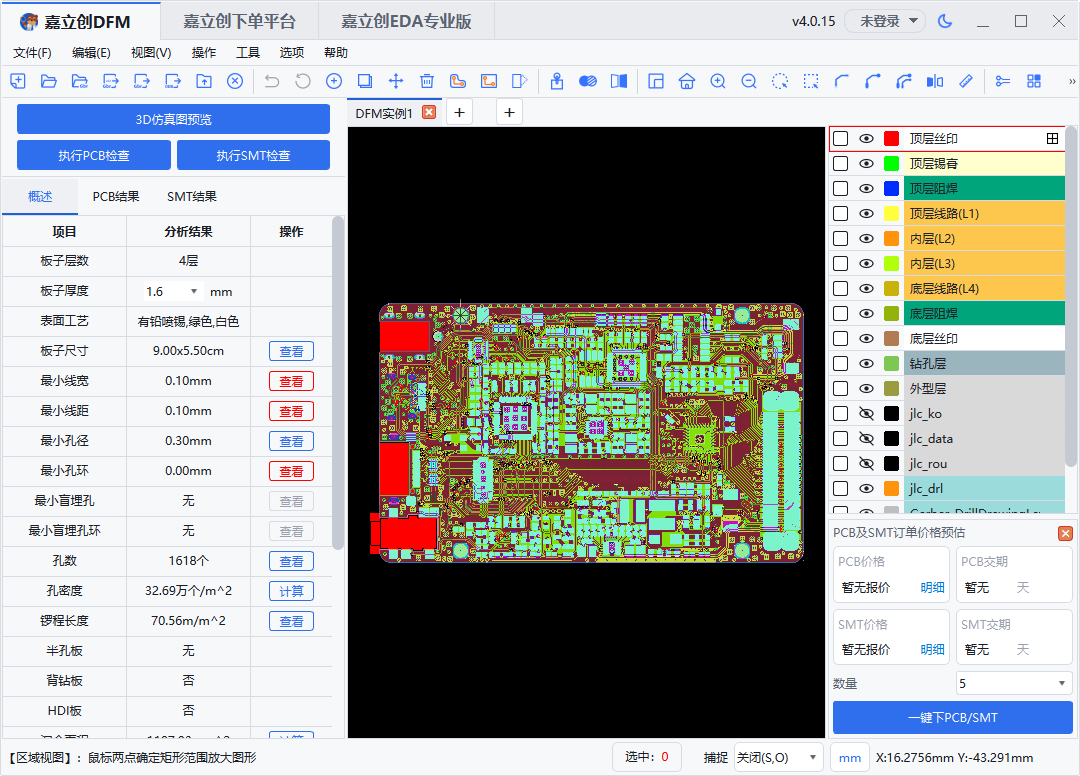
Task: Click the open Gerber folder icon
Action: click(80, 81)
